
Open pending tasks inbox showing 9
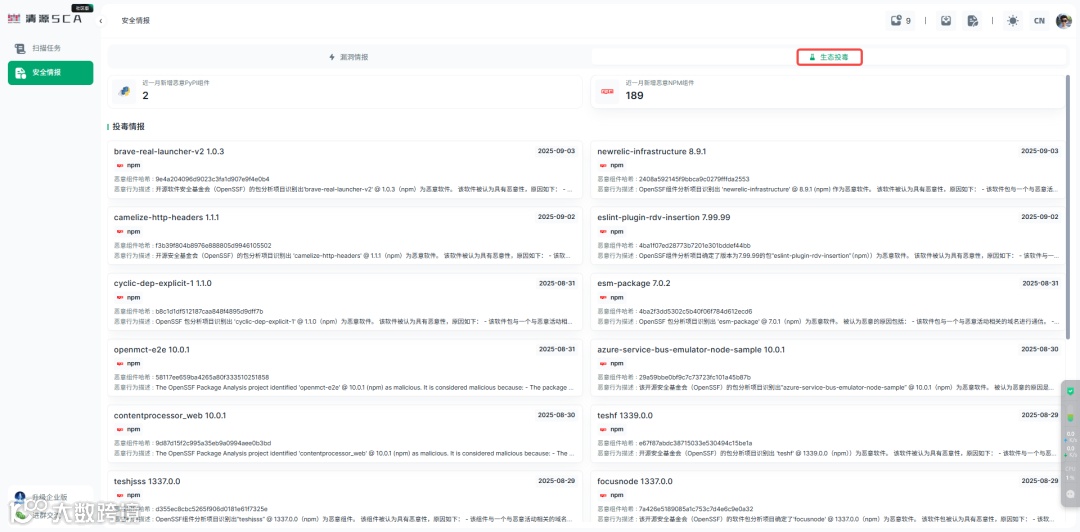pos(900,21)
